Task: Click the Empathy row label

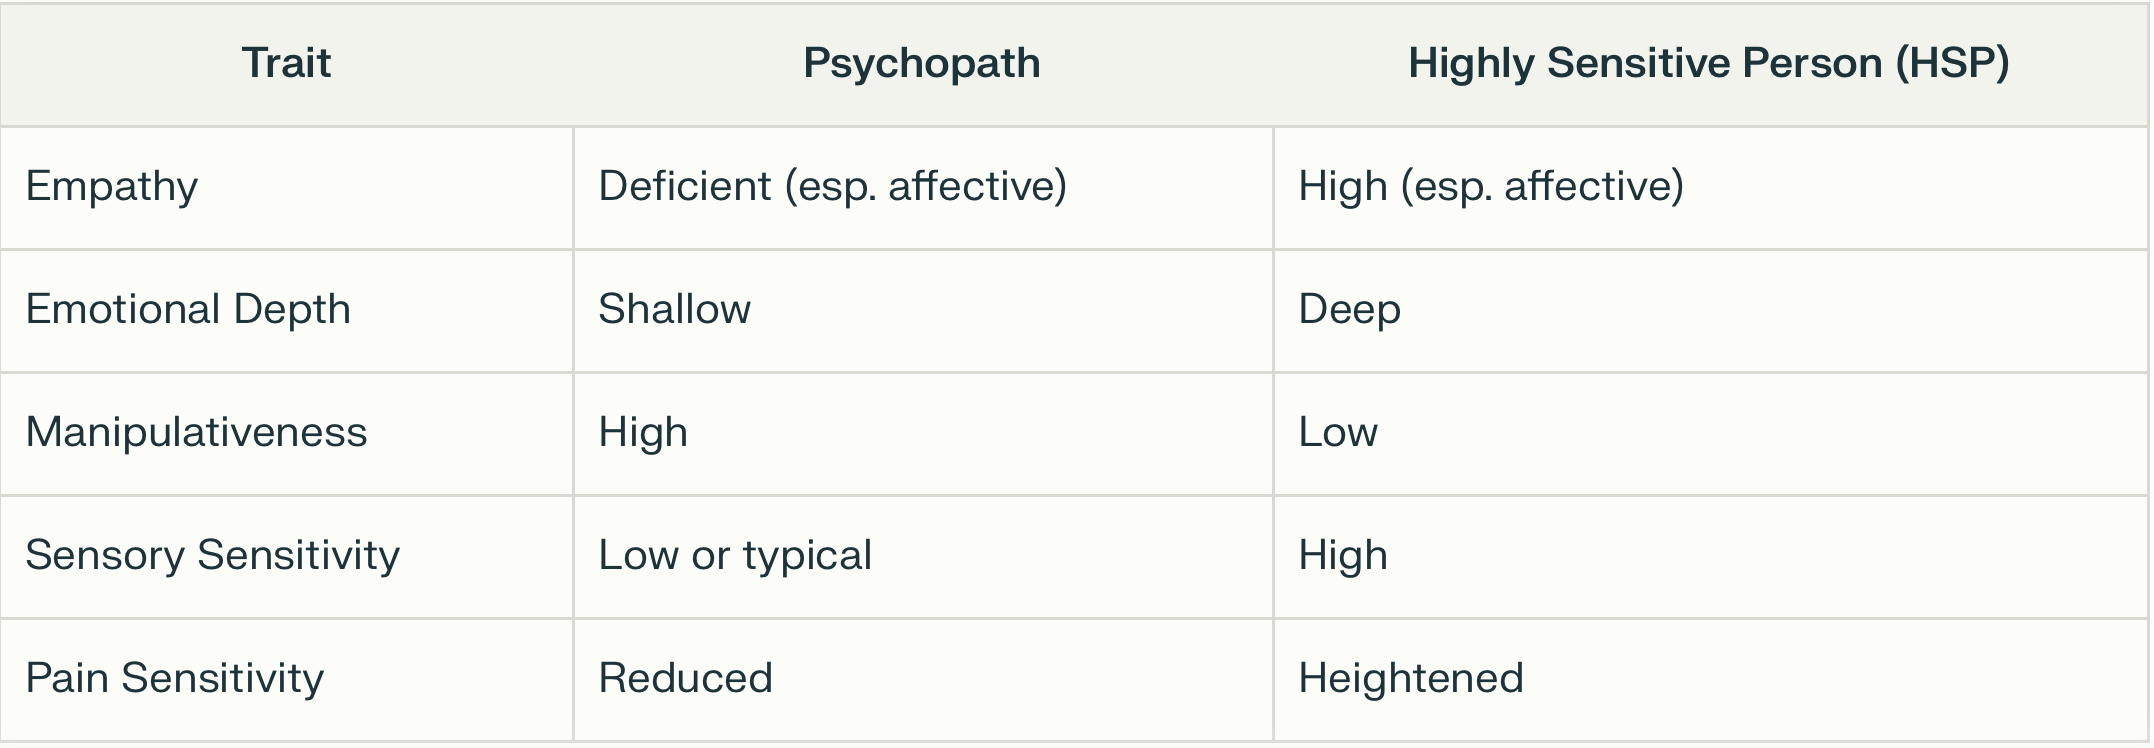Action: point(112,187)
